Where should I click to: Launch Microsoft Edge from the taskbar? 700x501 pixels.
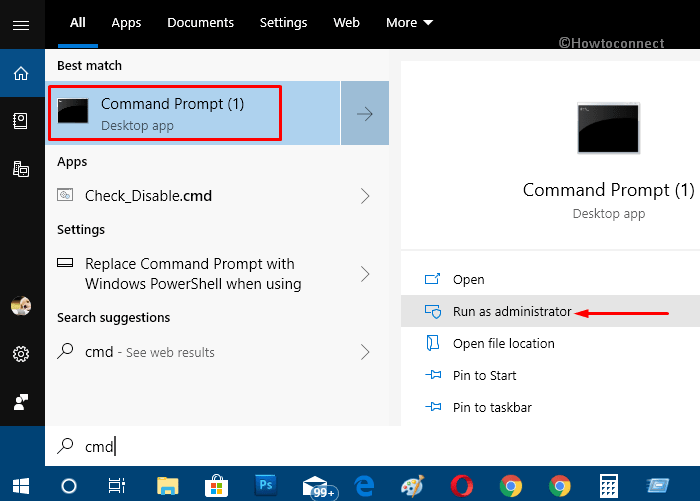pos(364,486)
